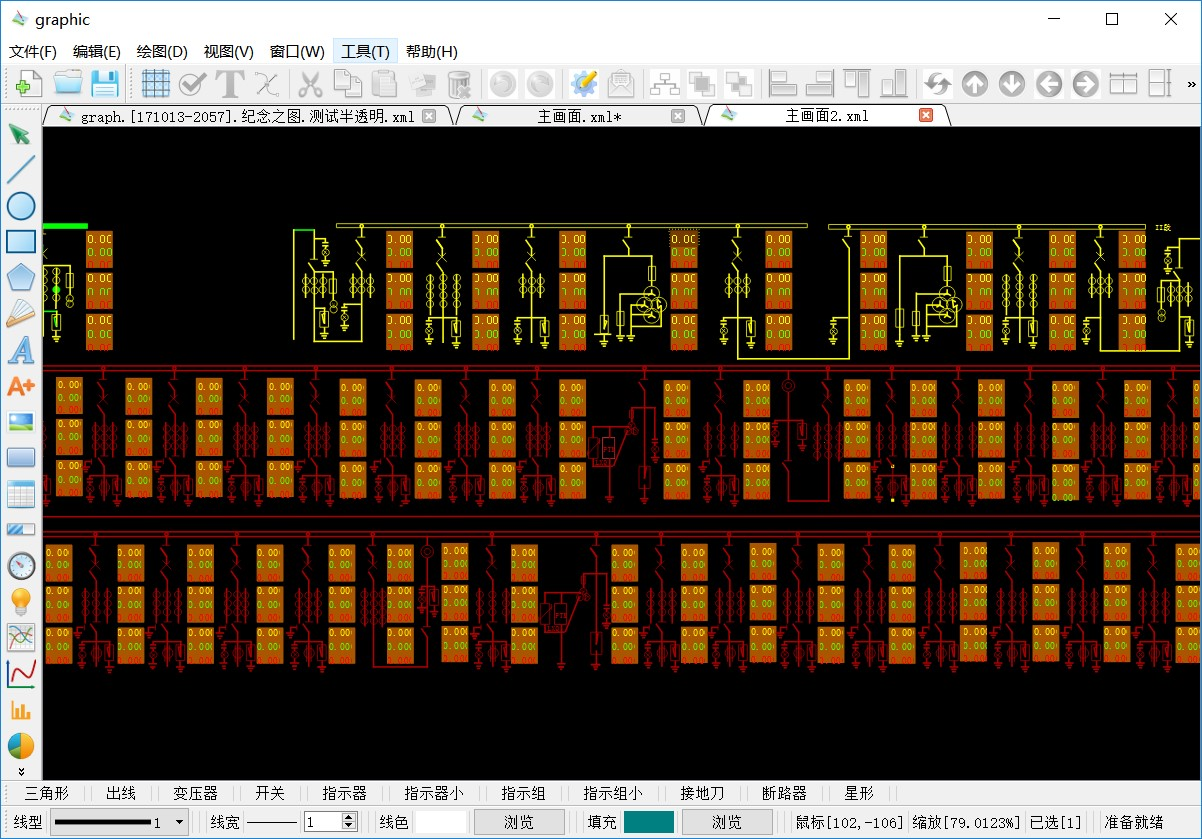
Task: Click the save floppy disk icon
Action: click(105, 83)
